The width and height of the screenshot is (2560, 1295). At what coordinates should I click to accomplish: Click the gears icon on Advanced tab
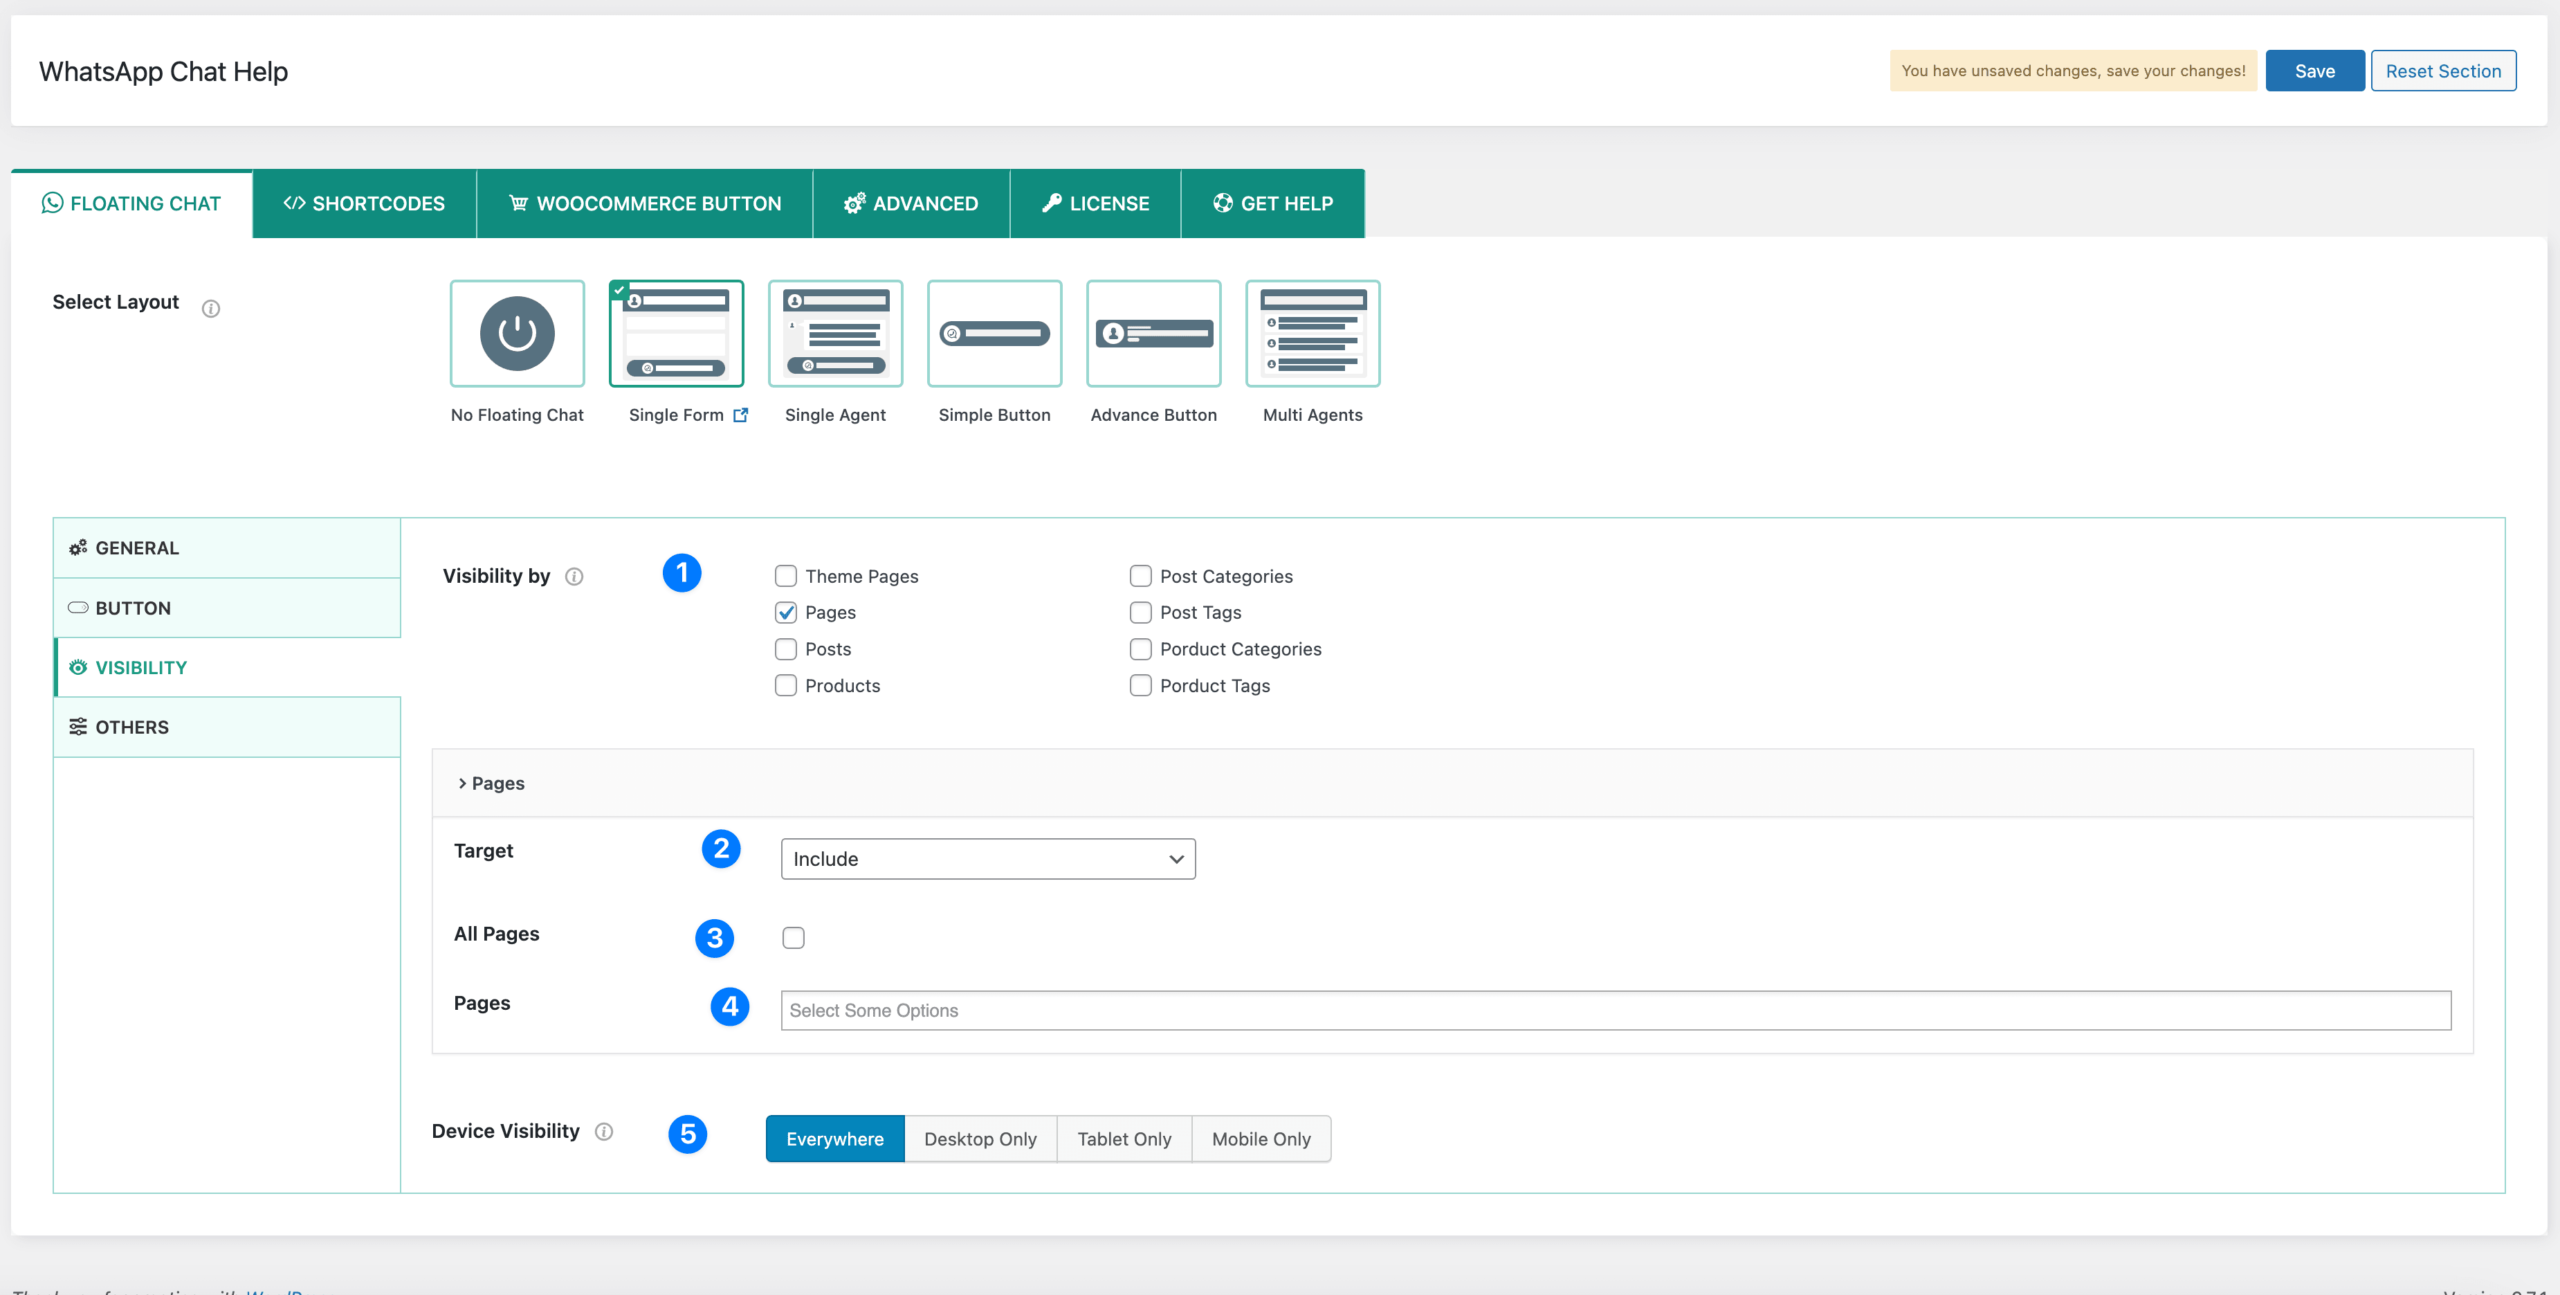tap(854, 203)
